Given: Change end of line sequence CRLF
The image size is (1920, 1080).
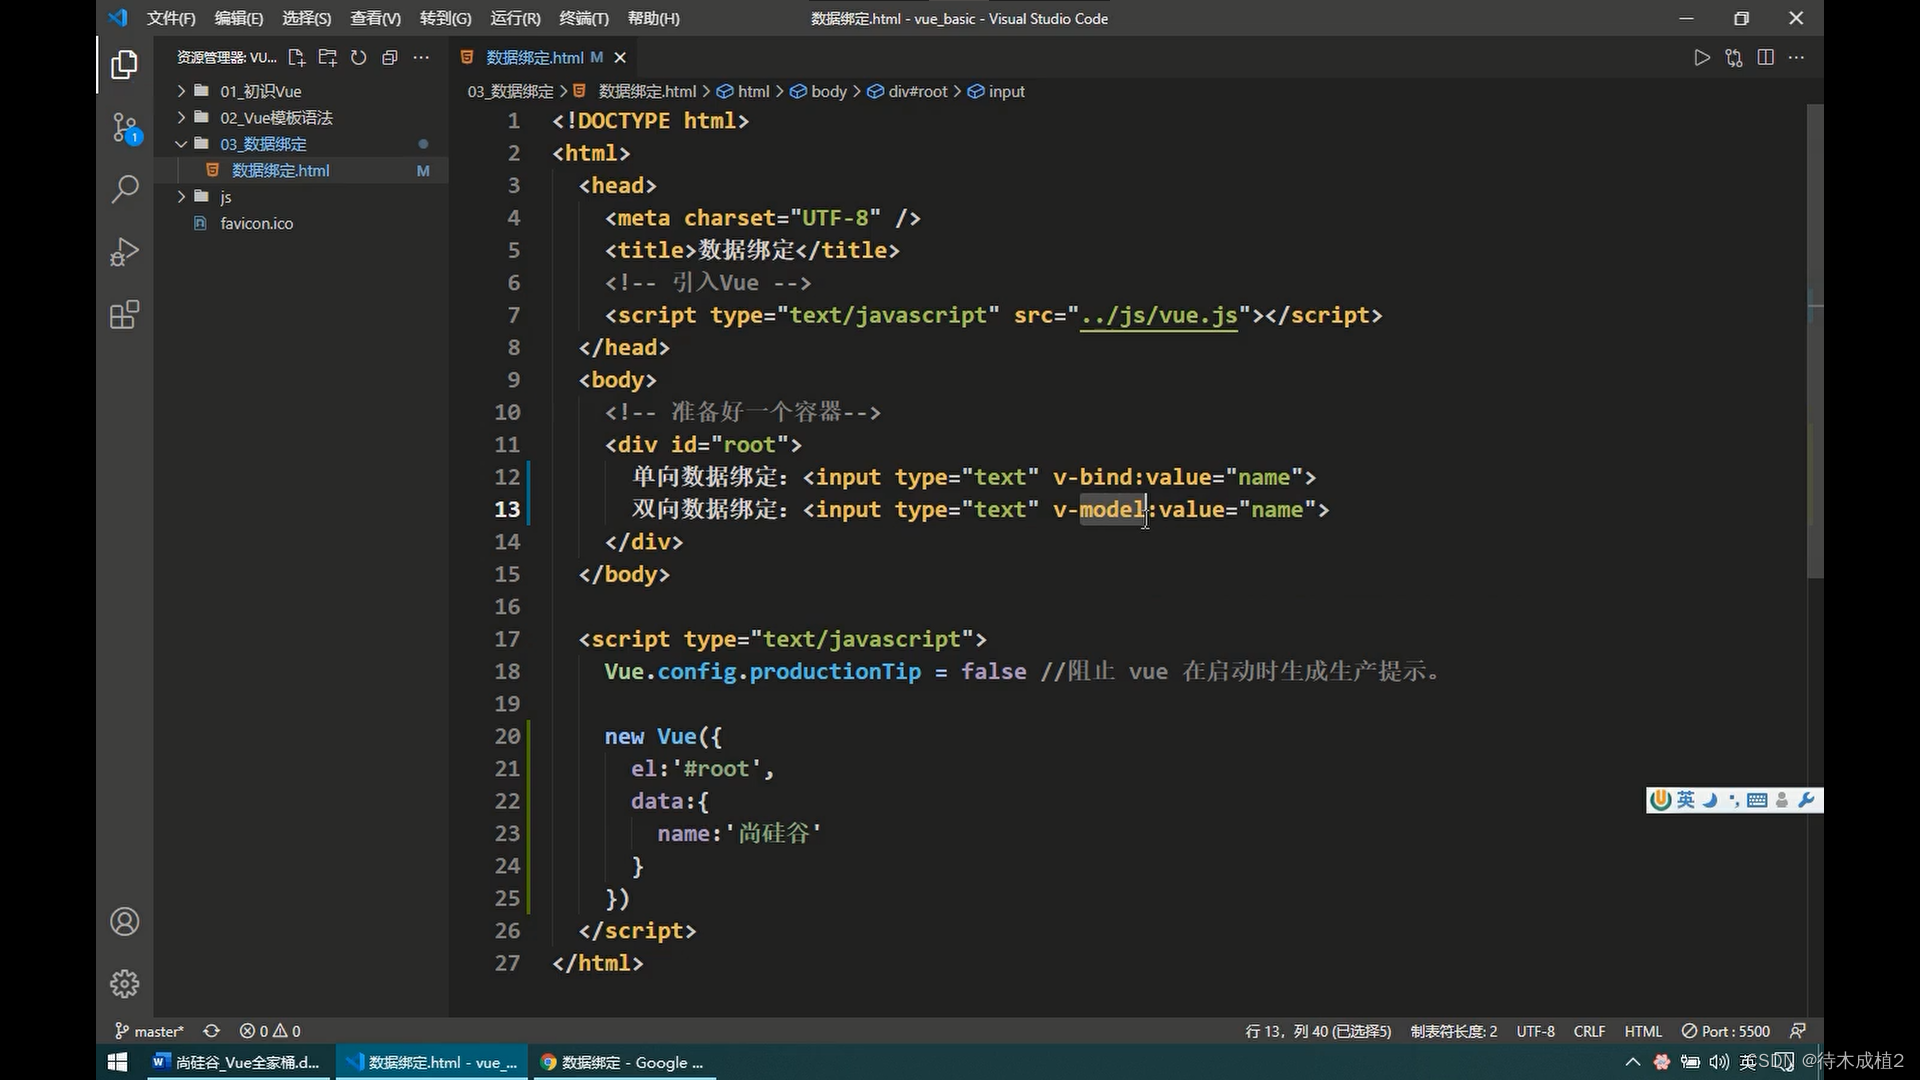Looking at the screenshot, I should (x=1589, y=1031).
